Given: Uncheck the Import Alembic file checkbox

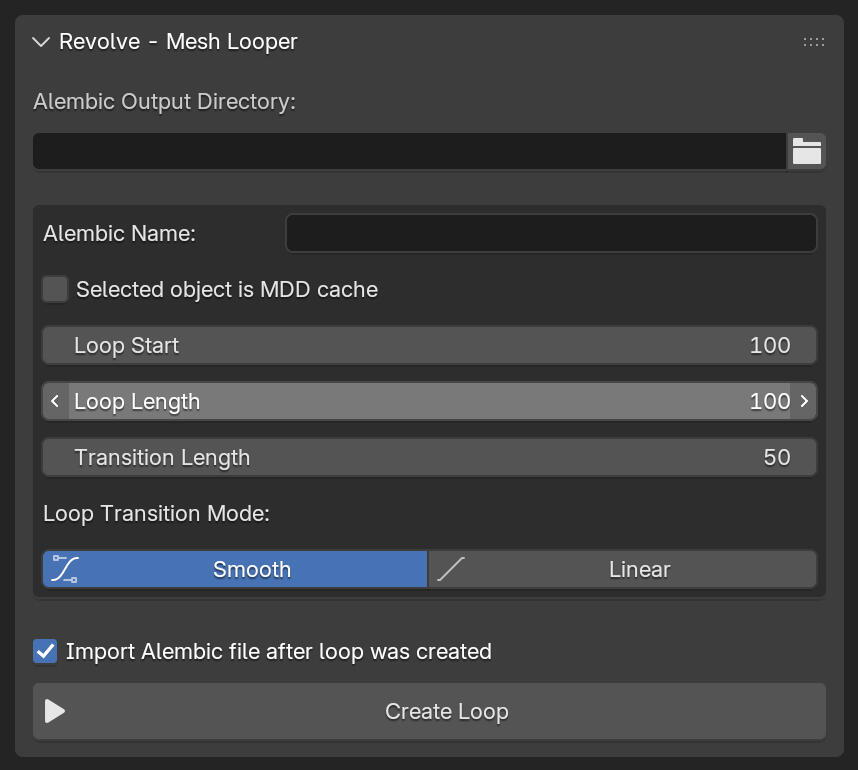Looking at the screenshot, I should (x=45, y=652).
